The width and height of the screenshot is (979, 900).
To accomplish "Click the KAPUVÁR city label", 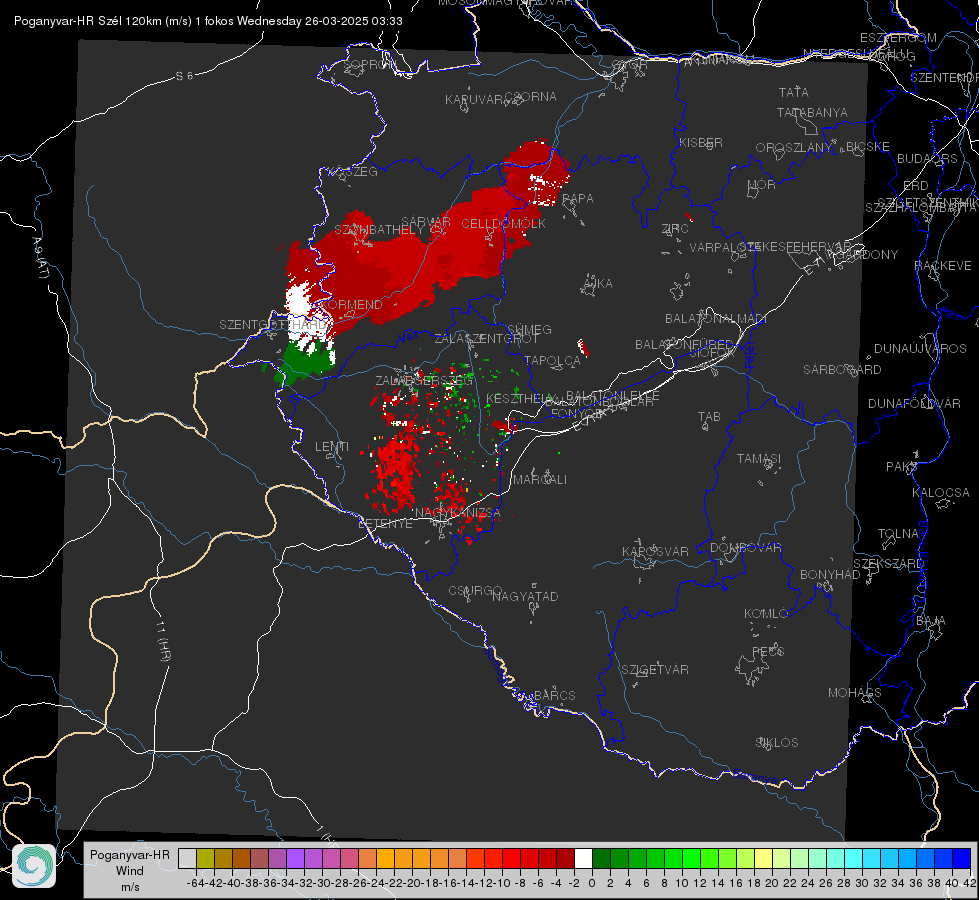I will 475,100.
